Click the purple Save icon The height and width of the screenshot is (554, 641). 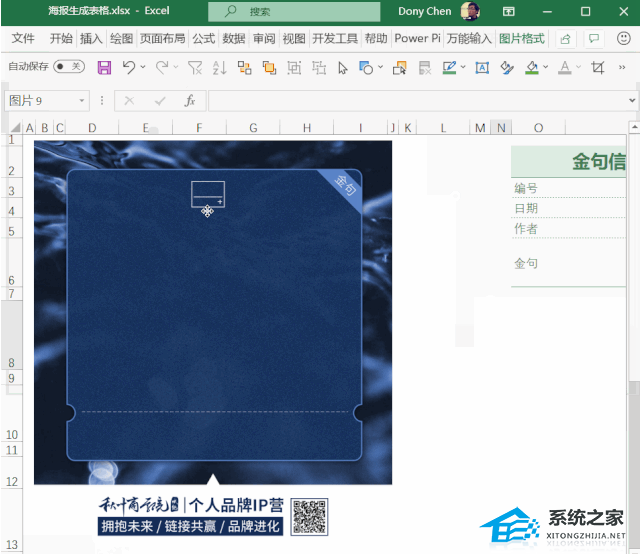104,67
